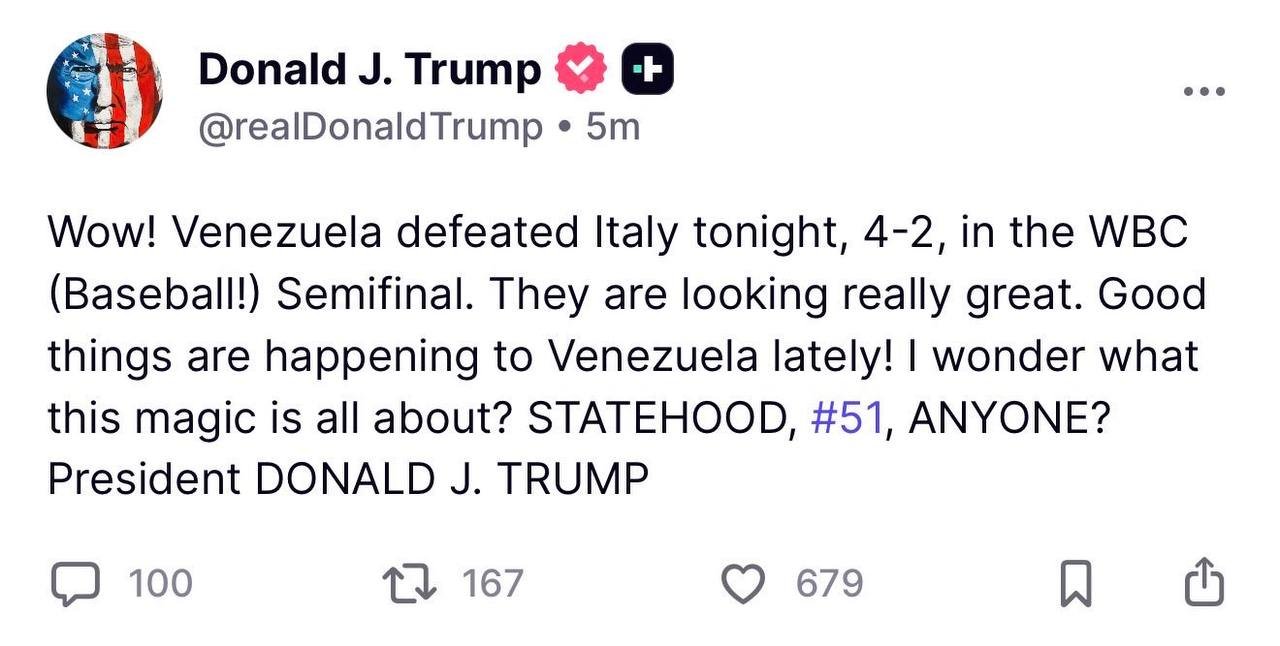This screenshot has height=646, width=1280.
Task: Click the 100 replies count
Action: click(x=160, y=583)
